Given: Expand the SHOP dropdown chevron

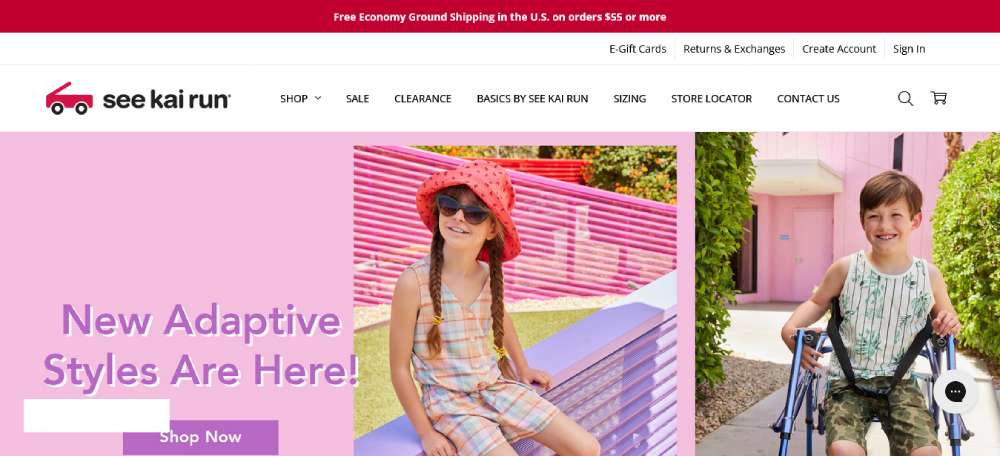Looking at the screenshot, I should tap(318, 98).
